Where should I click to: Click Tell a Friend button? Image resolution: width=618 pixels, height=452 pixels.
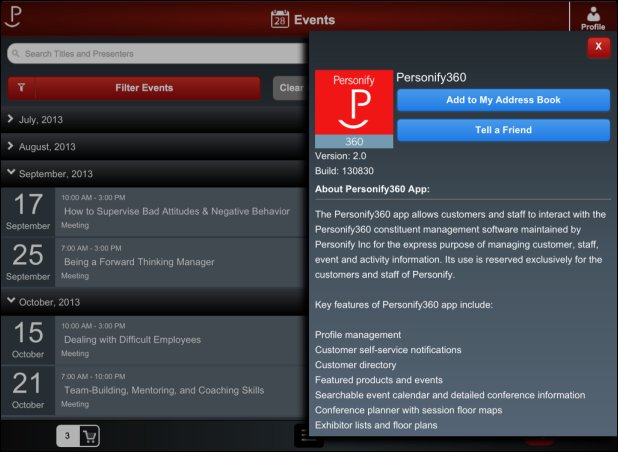tap(503, 130)
